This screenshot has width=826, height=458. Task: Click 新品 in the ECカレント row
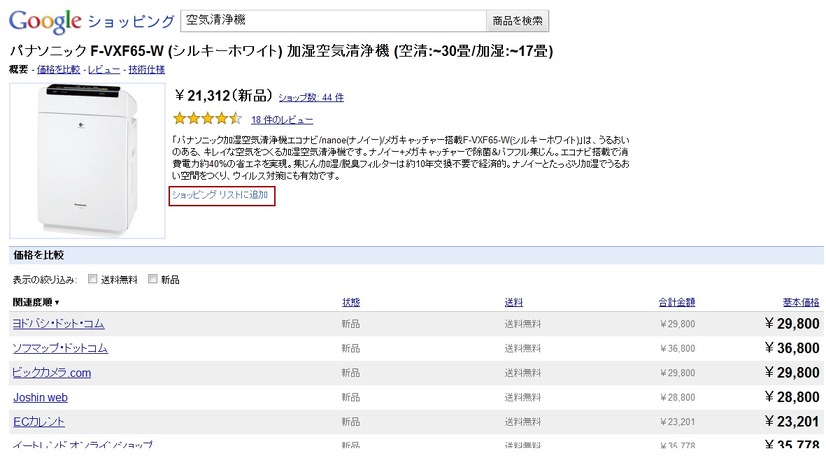[x=351, y=422]
